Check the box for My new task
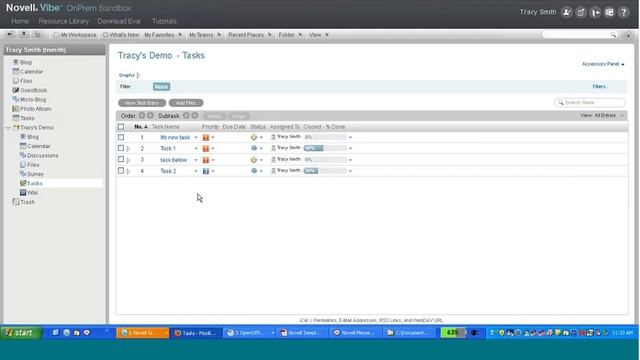640x360 pixels. point(121,137)
